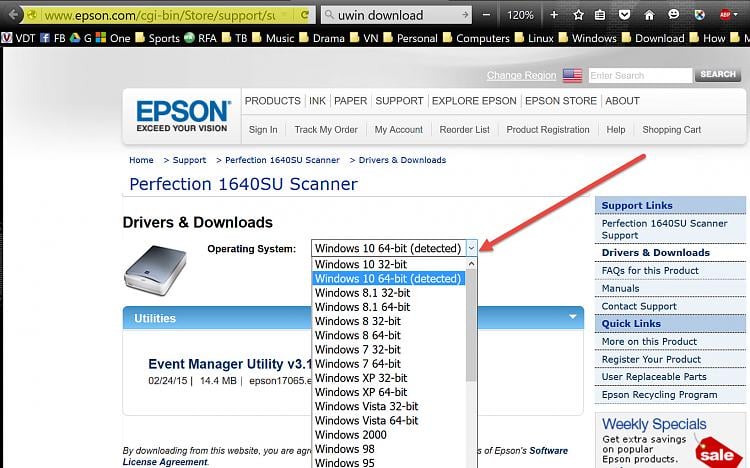Open the Music bookmarks folder

click(x=273, y=38)
